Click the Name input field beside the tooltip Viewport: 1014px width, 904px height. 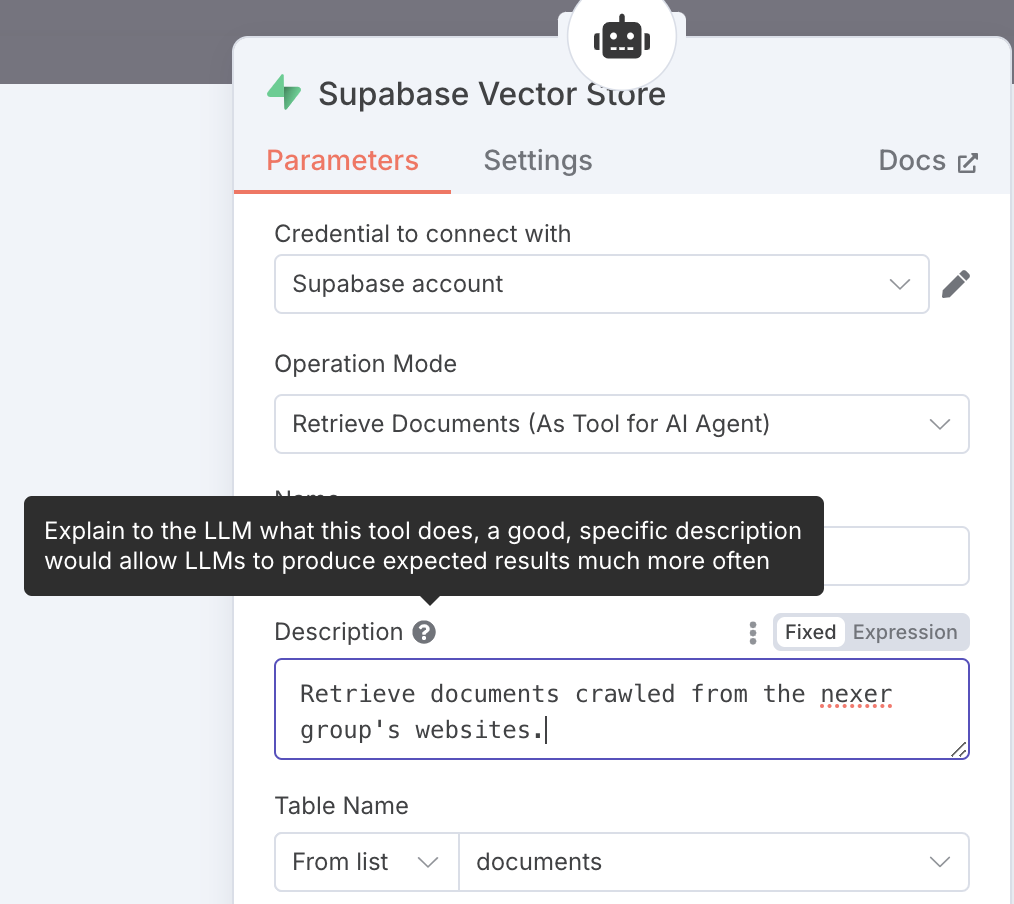[x=896, y=556]
